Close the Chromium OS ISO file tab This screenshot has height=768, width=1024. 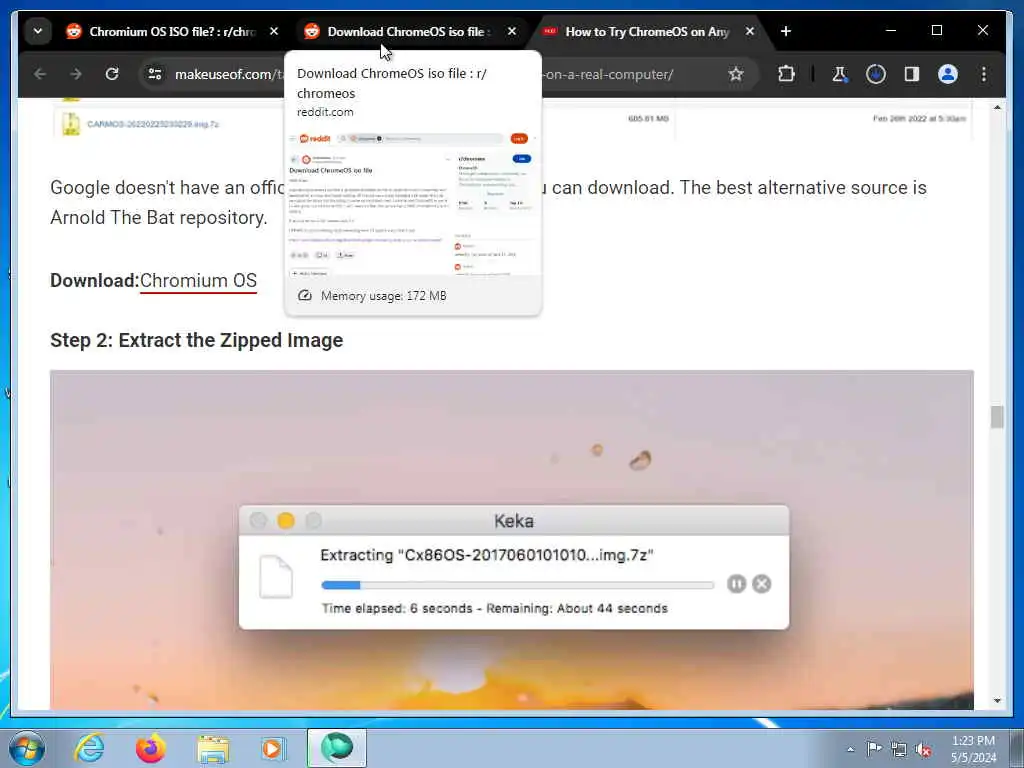click(274, 31)
